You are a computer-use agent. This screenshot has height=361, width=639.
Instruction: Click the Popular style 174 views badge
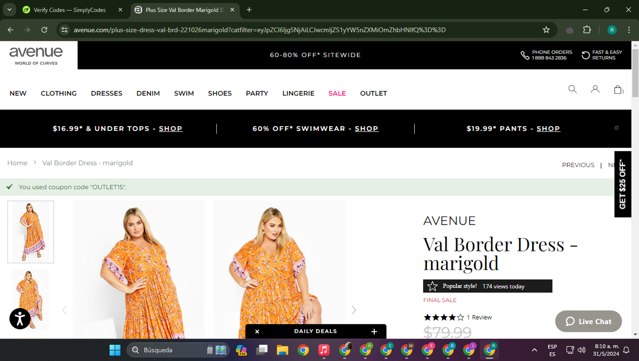(x=487, y=286)
